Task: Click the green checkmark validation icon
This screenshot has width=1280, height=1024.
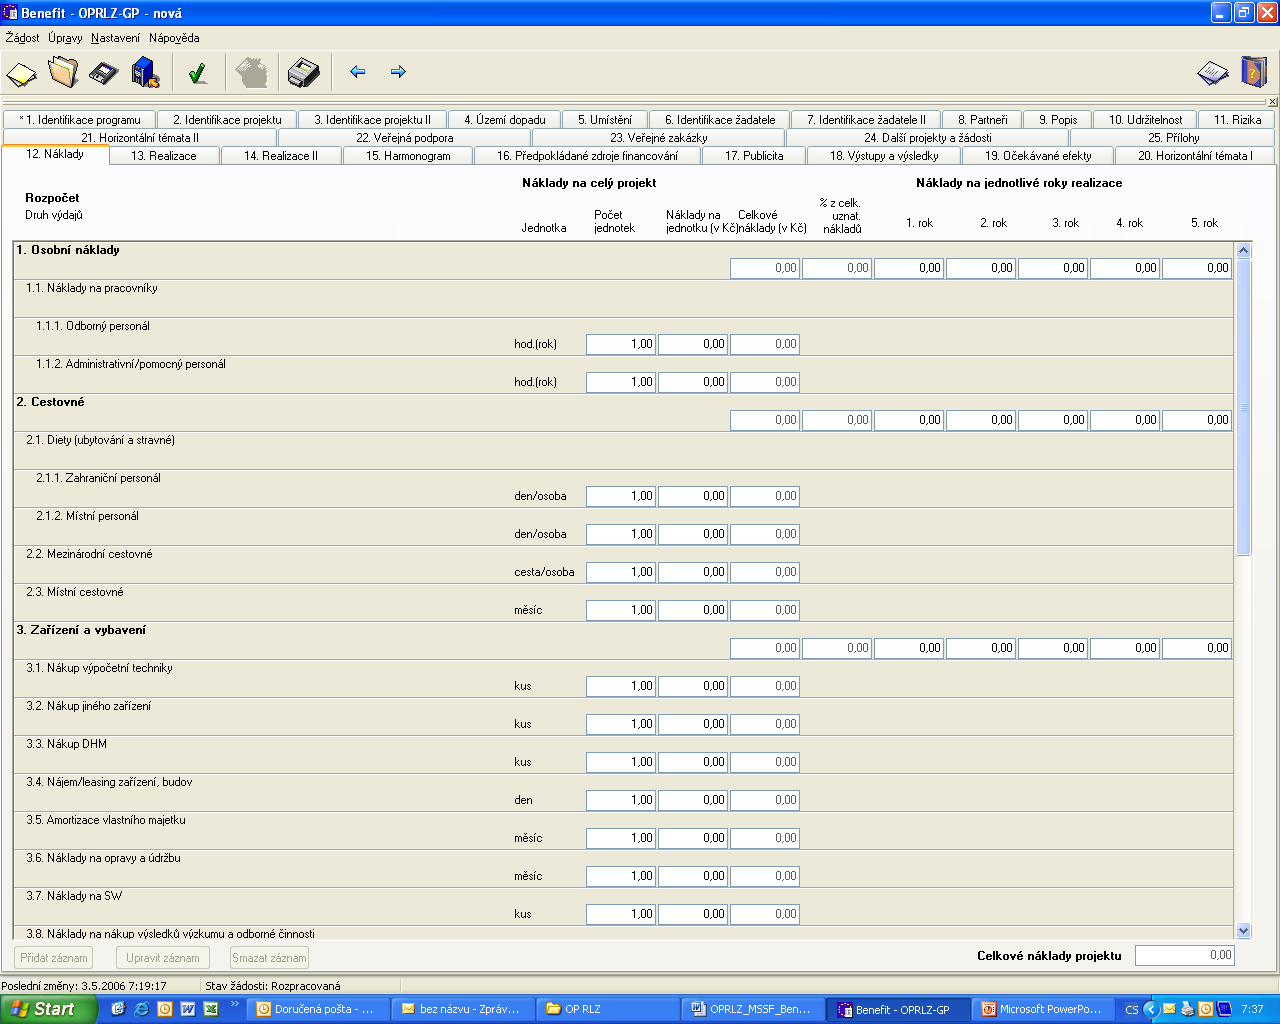Action: pos(197,72)
